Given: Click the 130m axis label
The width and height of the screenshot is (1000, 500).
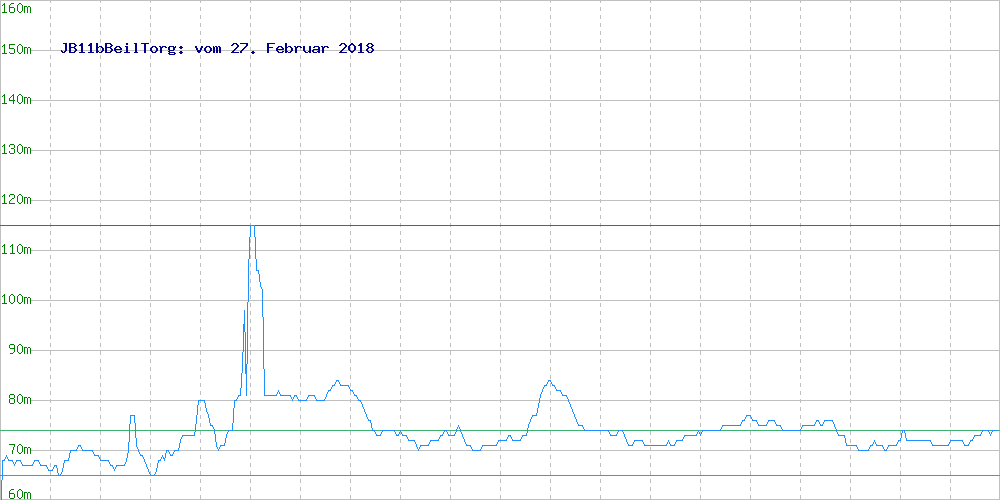Looking at the screenshot, I should (x=17, y=150).
